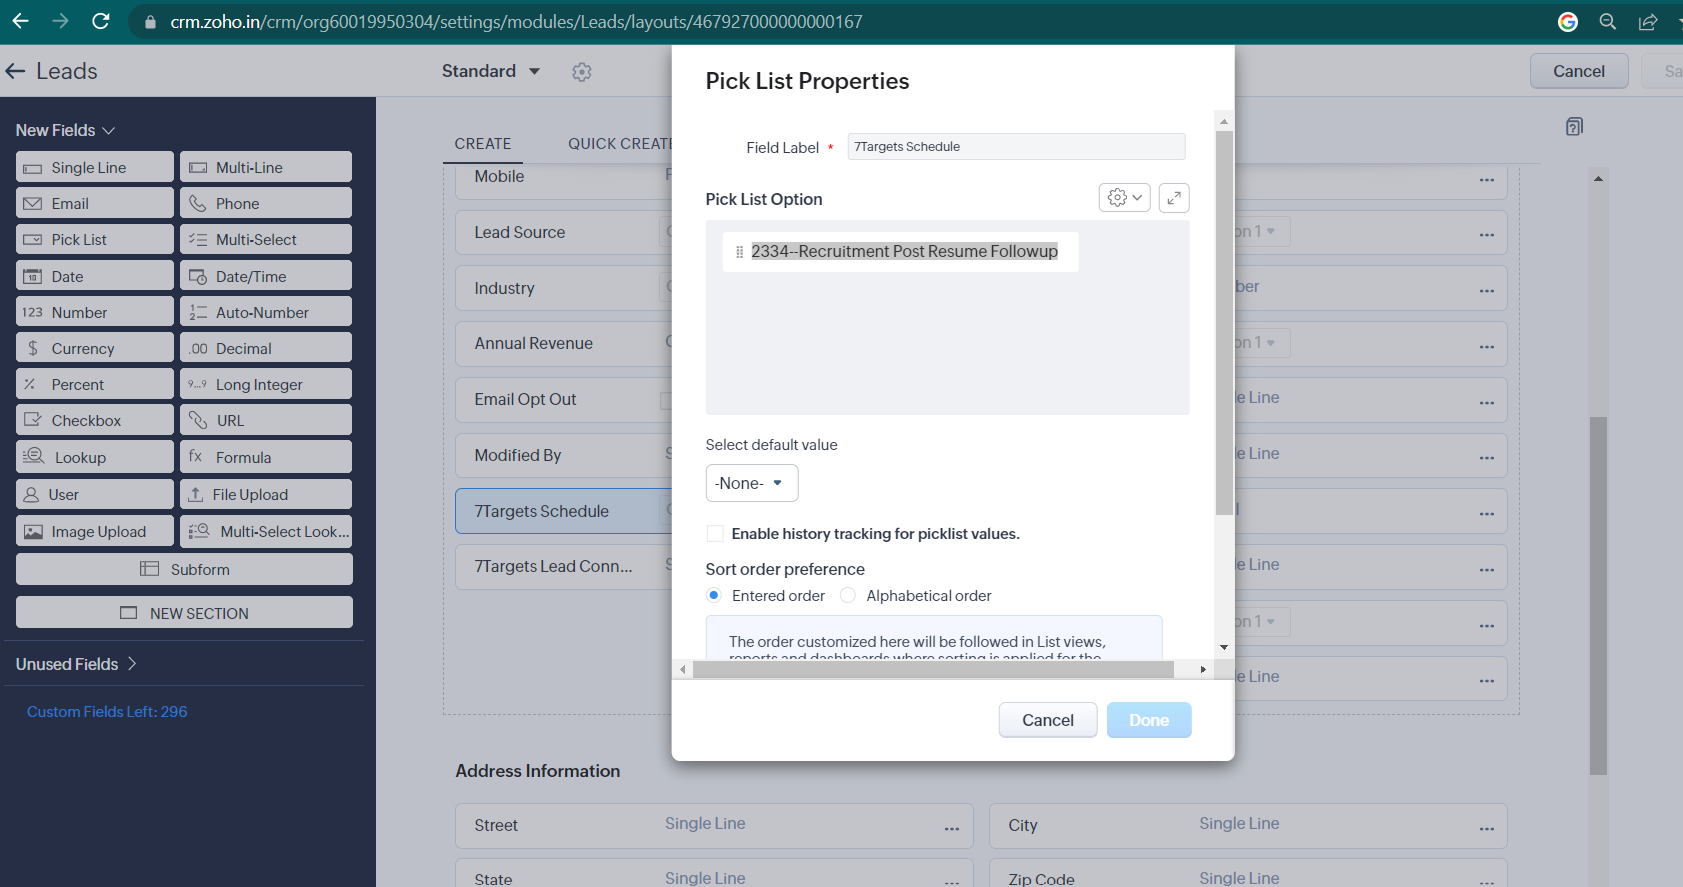Open pick list option gear settings
The width and height of the screenshot is (1683, 887).
1124,198
